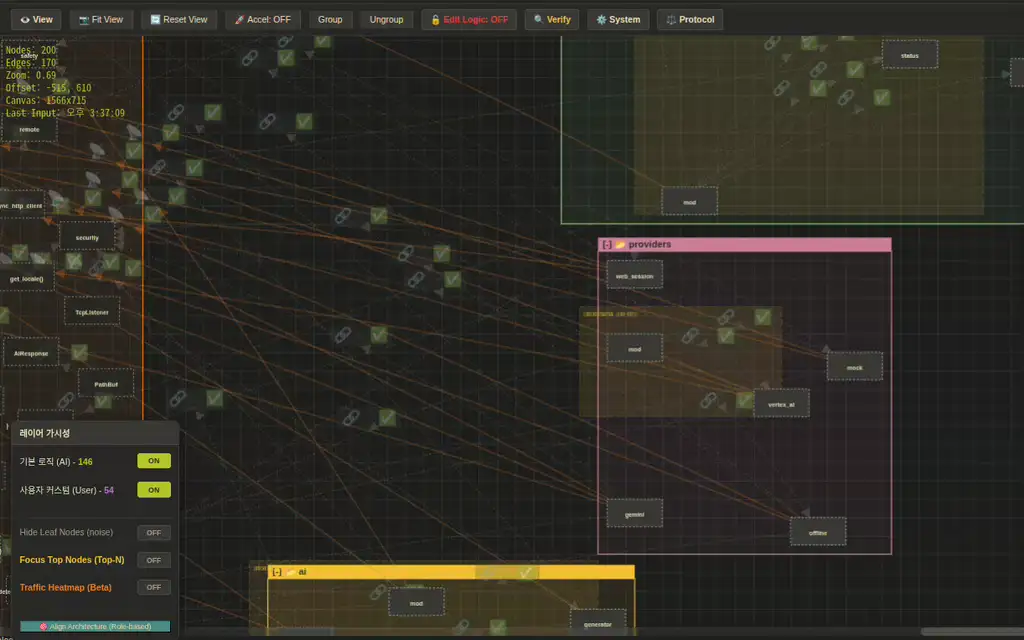Select the gemini node
The height and width of the screenshot is (640, 1024).
[634, 514]
